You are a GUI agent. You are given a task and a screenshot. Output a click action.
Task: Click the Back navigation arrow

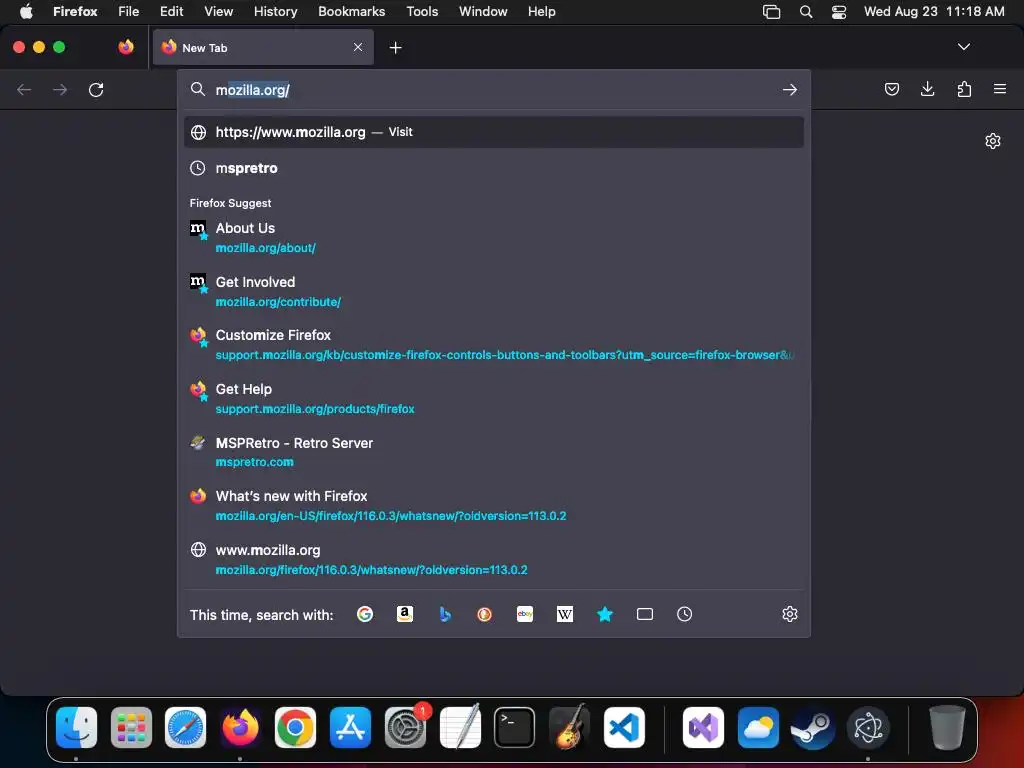pyautogui.click(x=24, y=89)
